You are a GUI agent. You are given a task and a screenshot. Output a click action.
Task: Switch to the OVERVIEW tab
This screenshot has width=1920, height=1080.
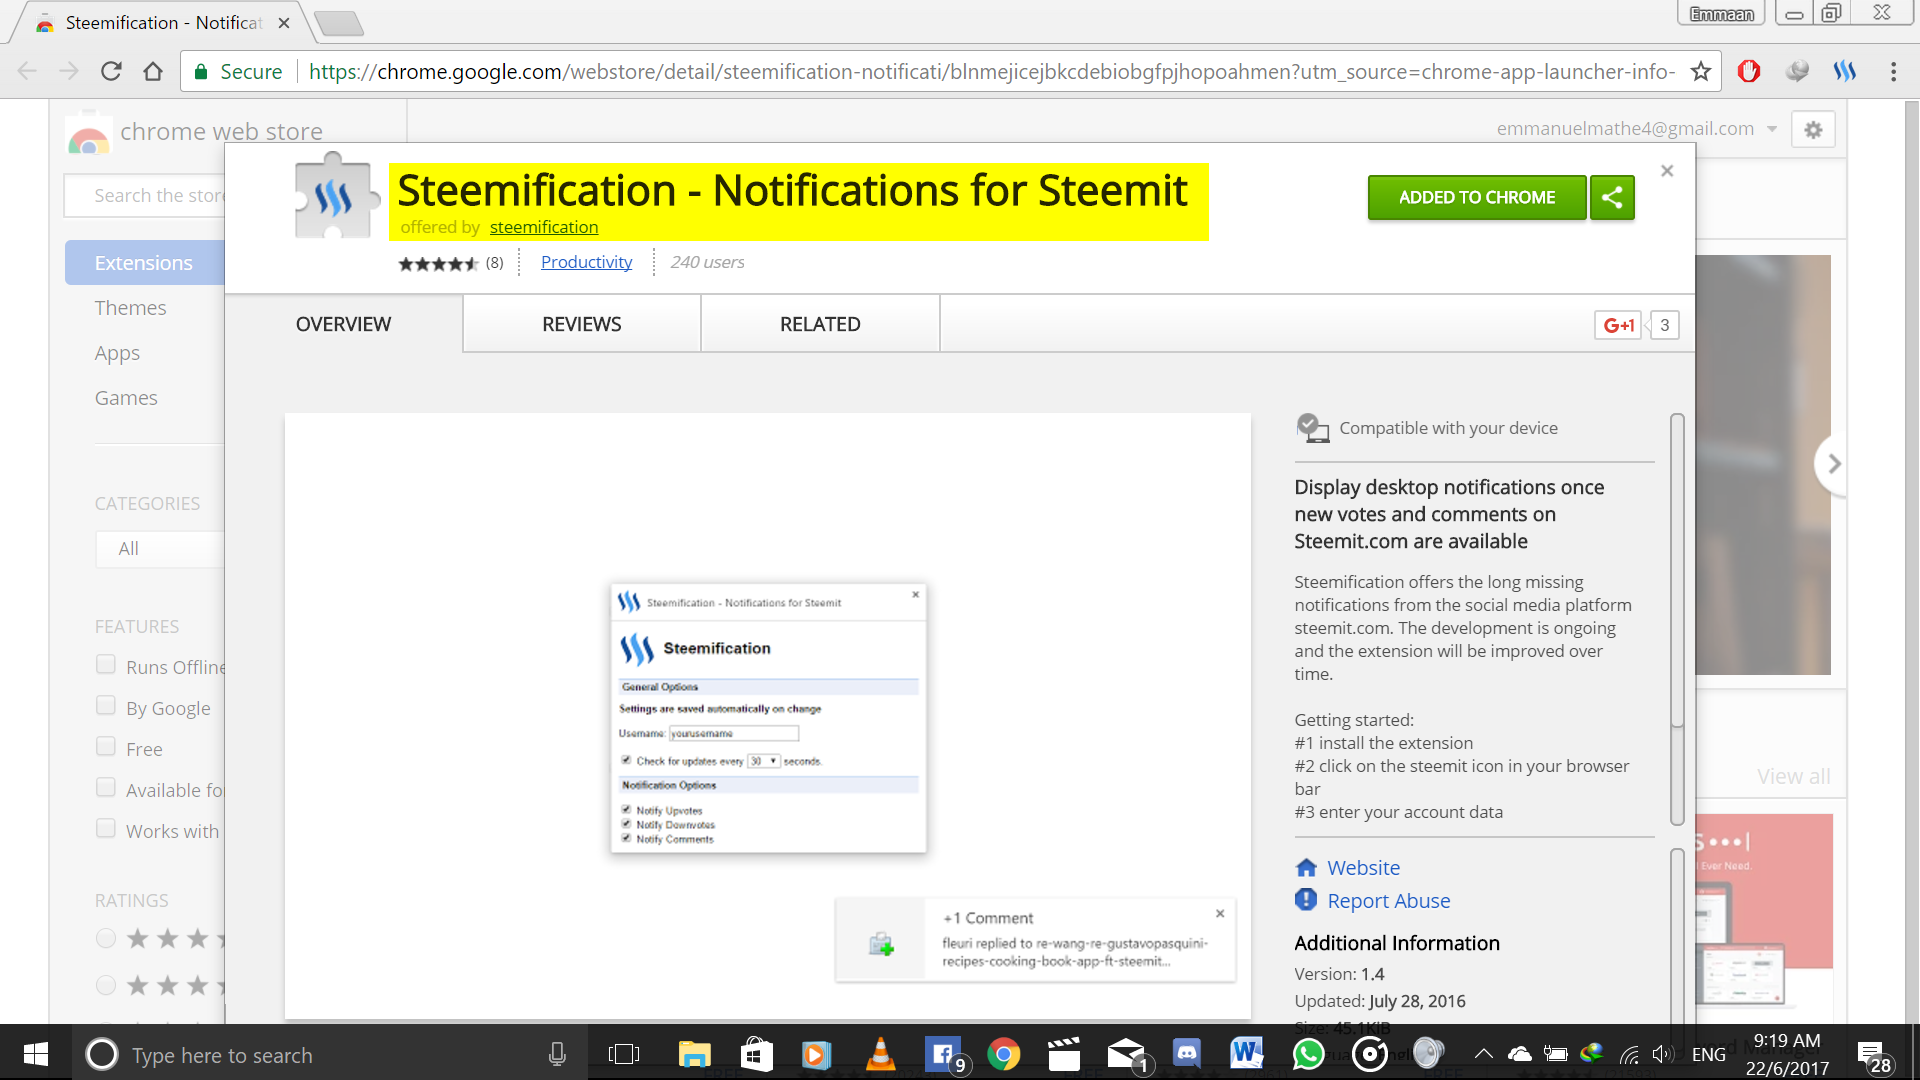[x=343, y=324]
